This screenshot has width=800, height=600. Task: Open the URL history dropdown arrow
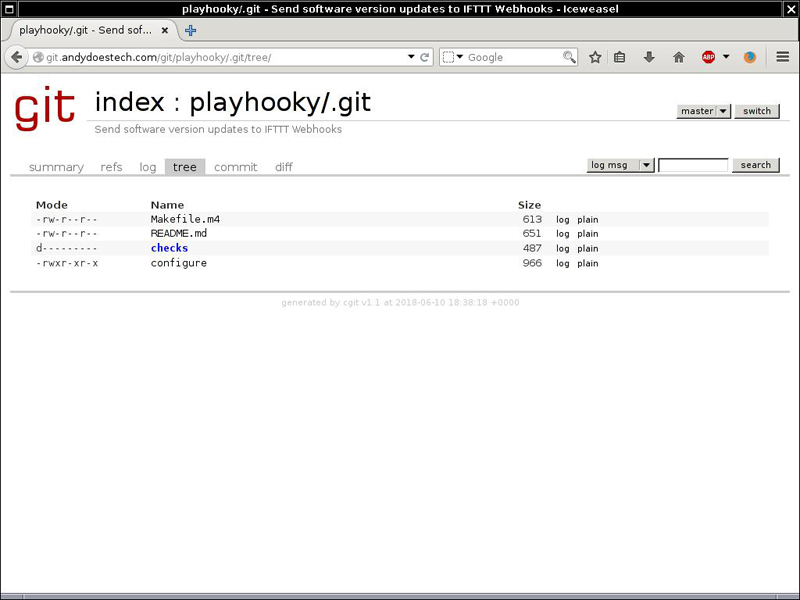[x=411, y=57]
